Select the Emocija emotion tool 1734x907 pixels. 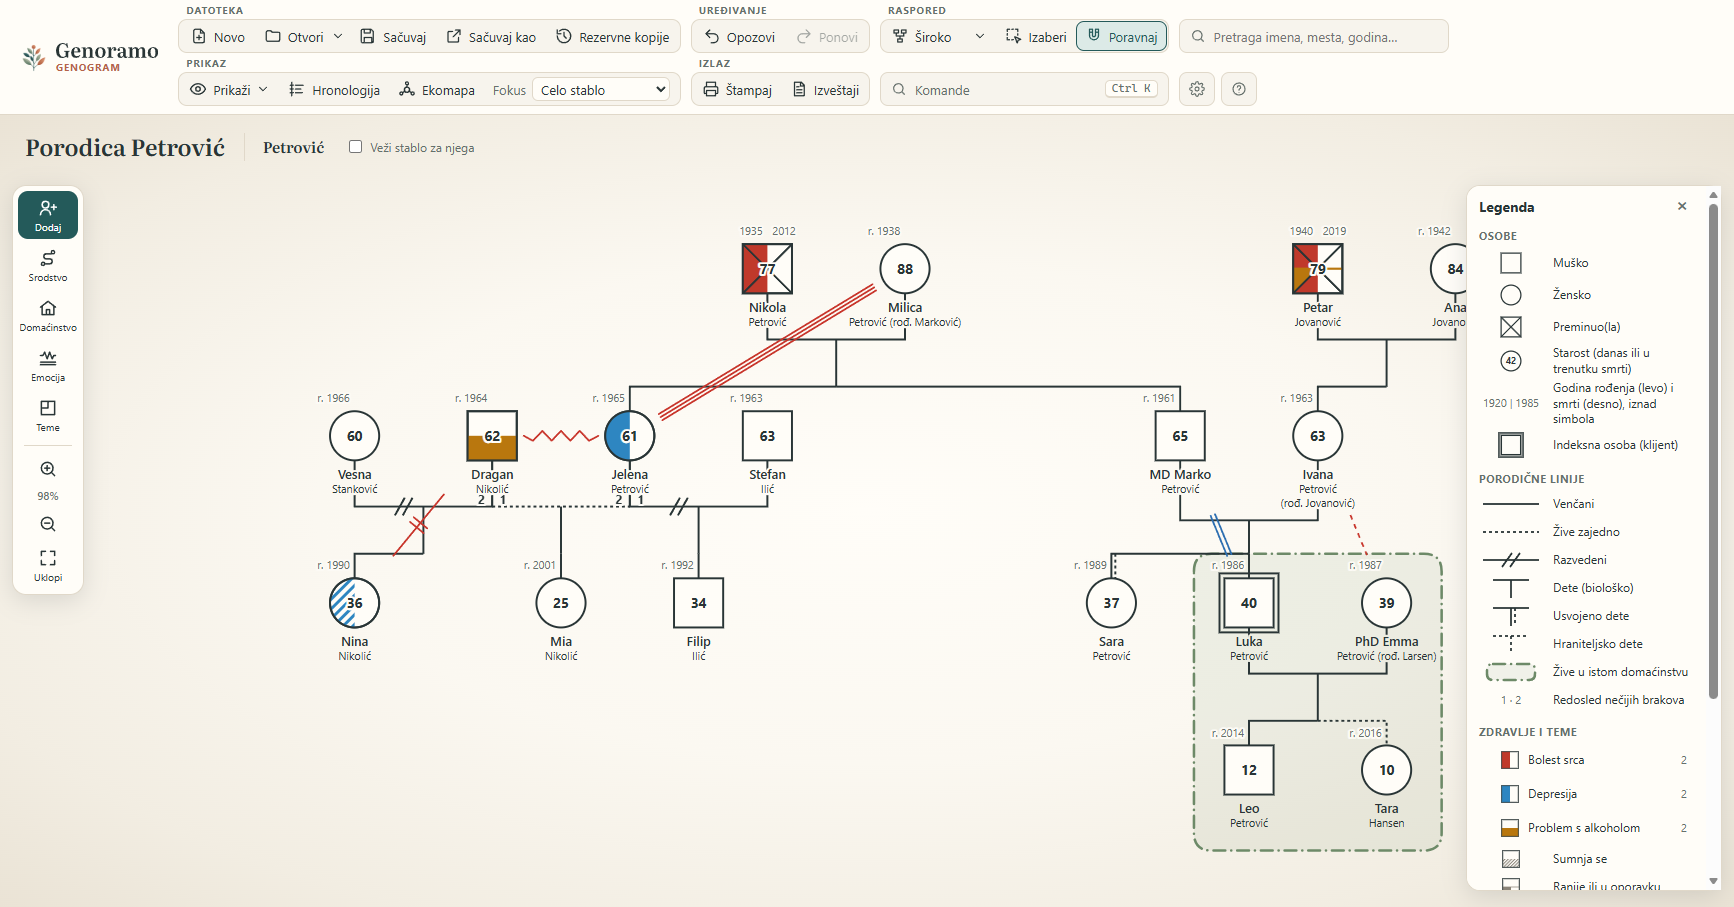(48, 365)
